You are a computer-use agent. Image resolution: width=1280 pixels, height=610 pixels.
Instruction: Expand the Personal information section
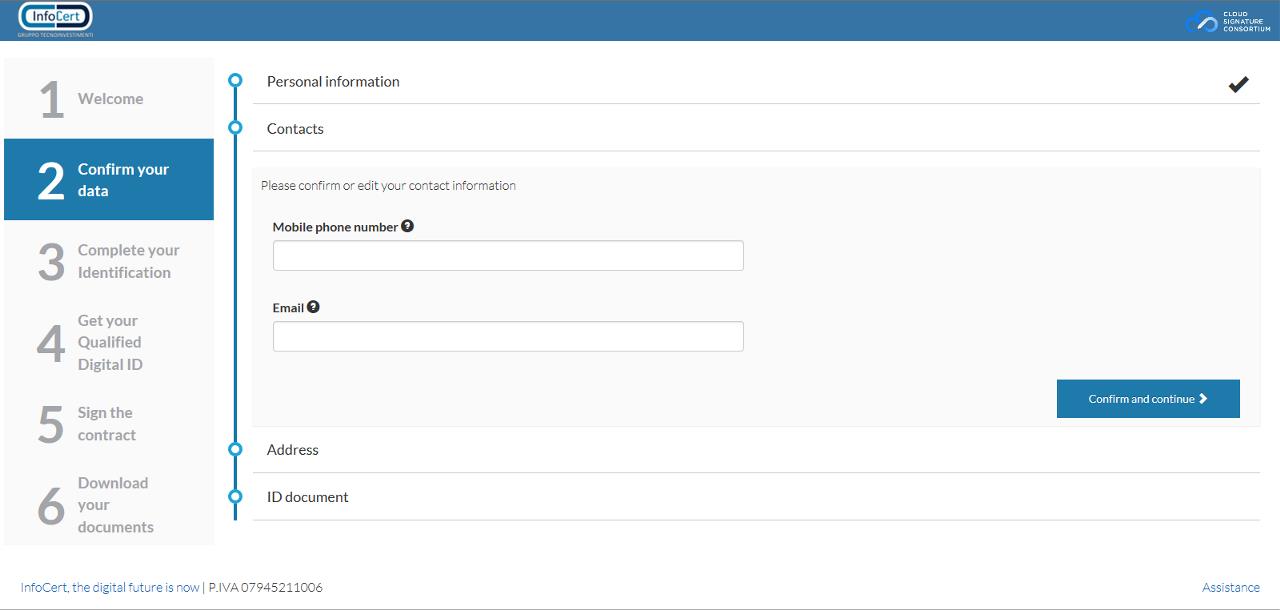[756, 82]
